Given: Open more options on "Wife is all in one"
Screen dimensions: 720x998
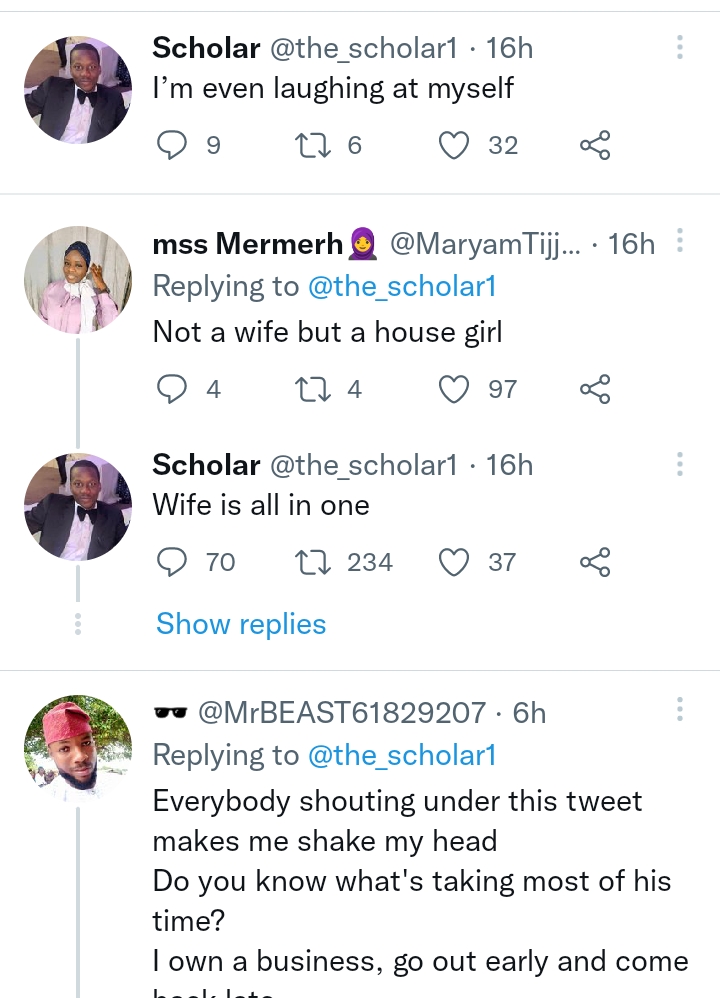Looking at the screenshot, I should tap(680, 464).
